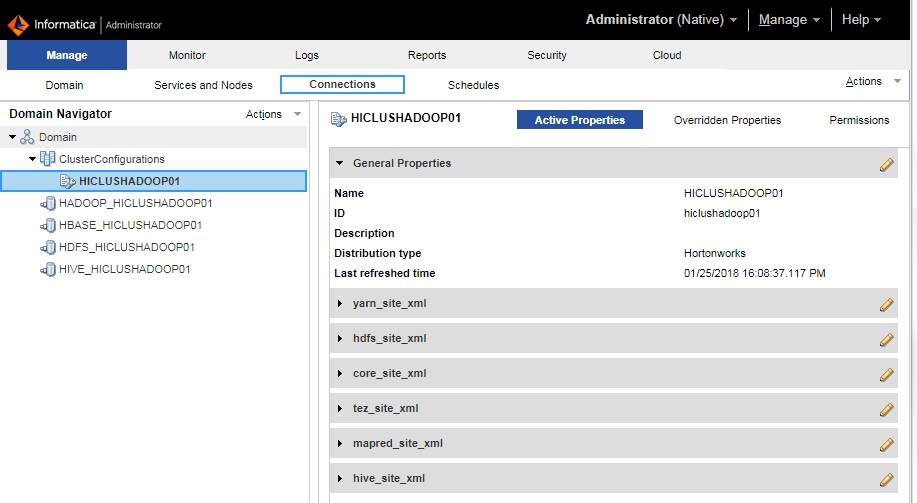Screen dimensions: 917x503
Task: Click the edit pencil for hive_site_xml
Action: coord(886,479)
